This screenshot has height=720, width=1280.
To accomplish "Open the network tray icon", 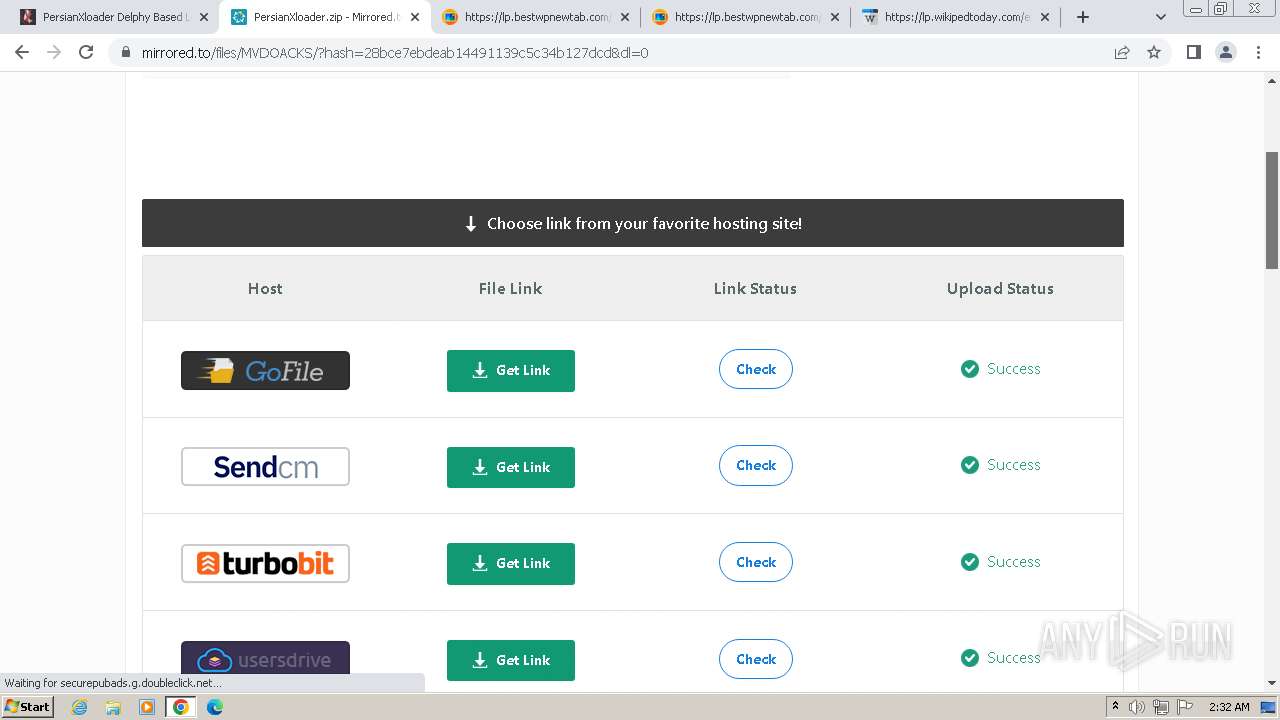I will pyautogui.click(x=1161, y=707).
